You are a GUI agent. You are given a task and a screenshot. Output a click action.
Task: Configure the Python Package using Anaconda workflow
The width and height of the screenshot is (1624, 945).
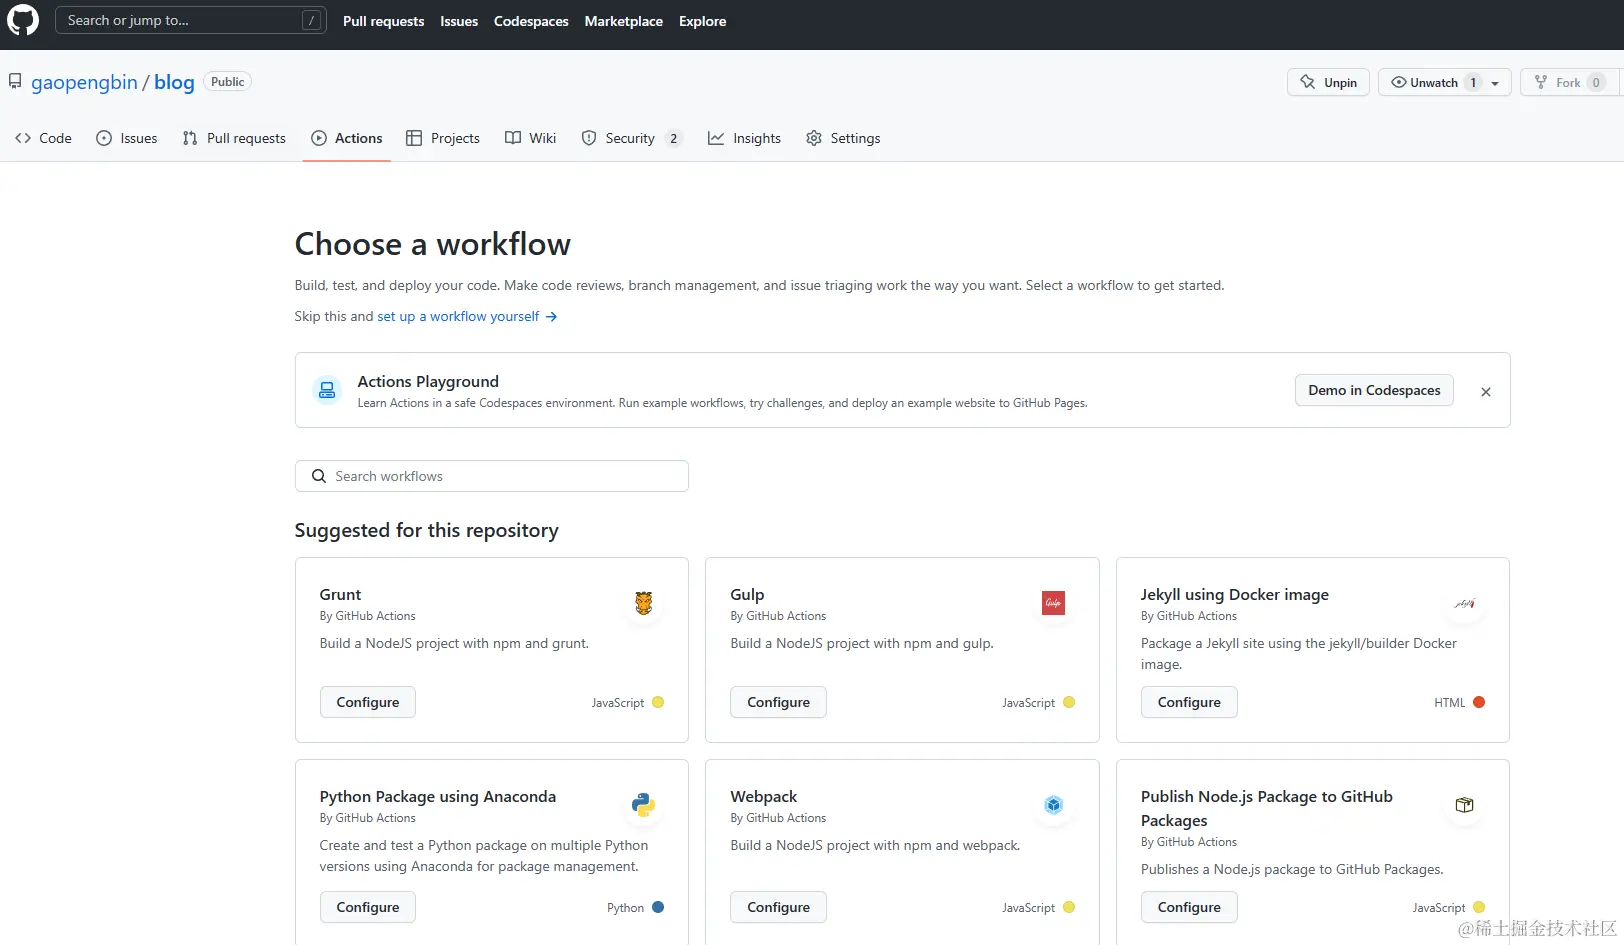[368, 907]
